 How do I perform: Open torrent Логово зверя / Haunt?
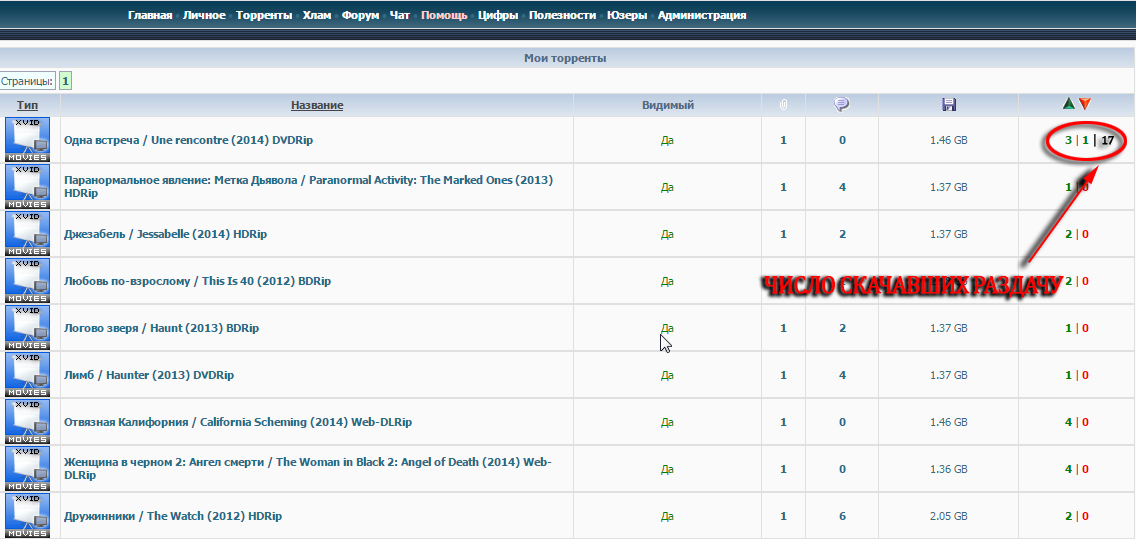click(162, 328)
